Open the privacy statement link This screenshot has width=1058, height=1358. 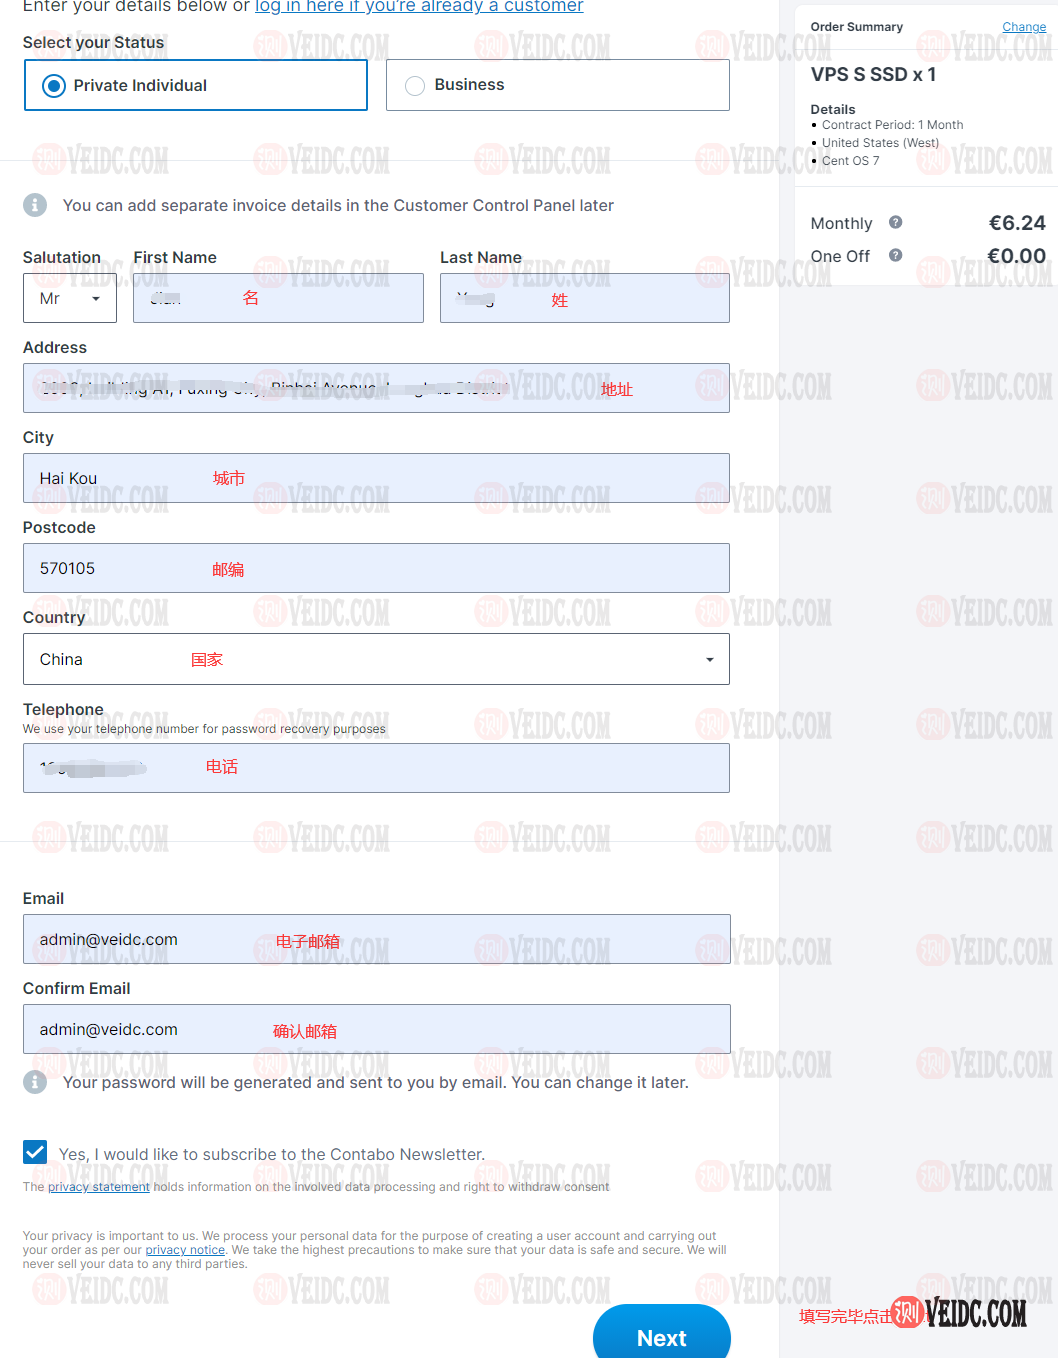[x=99, y=1187]
